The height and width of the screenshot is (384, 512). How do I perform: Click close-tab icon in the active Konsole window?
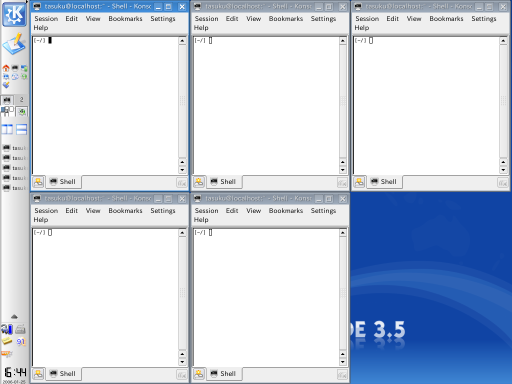click(182, 183)
